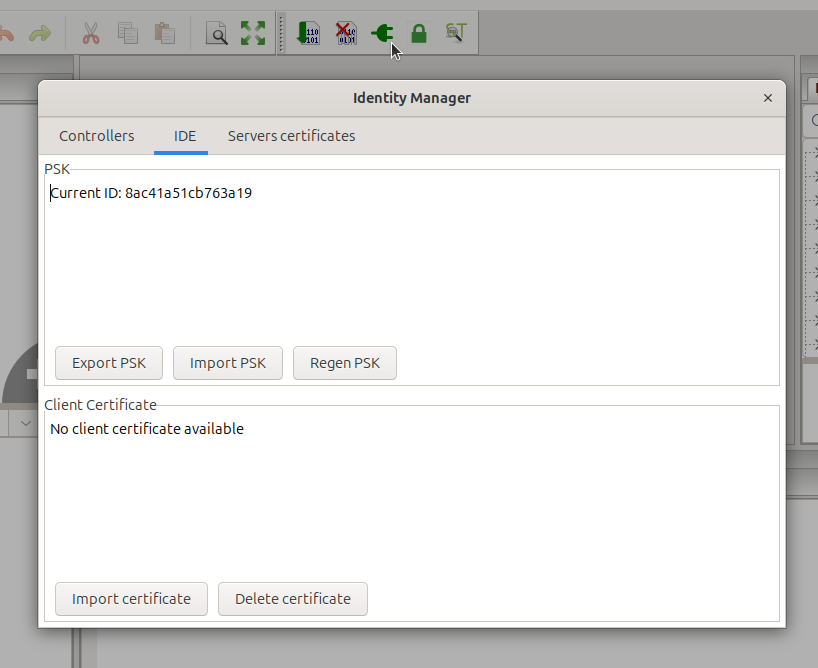Screen dimensions: 818x668
Task: Click the Import PSK button
Action: [228, 363]
